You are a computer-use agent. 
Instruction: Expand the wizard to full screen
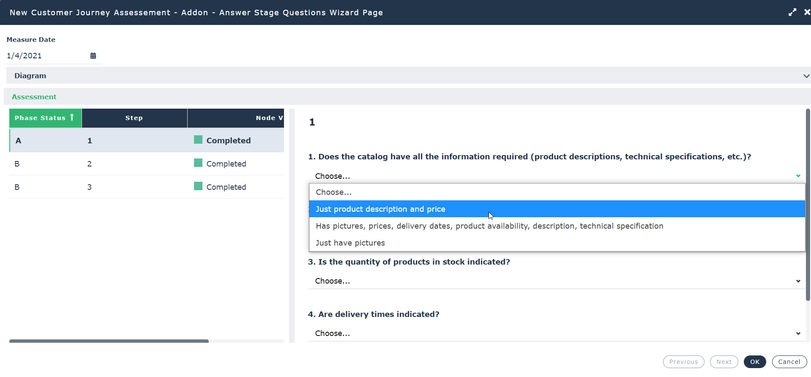(x=792, y=12)
